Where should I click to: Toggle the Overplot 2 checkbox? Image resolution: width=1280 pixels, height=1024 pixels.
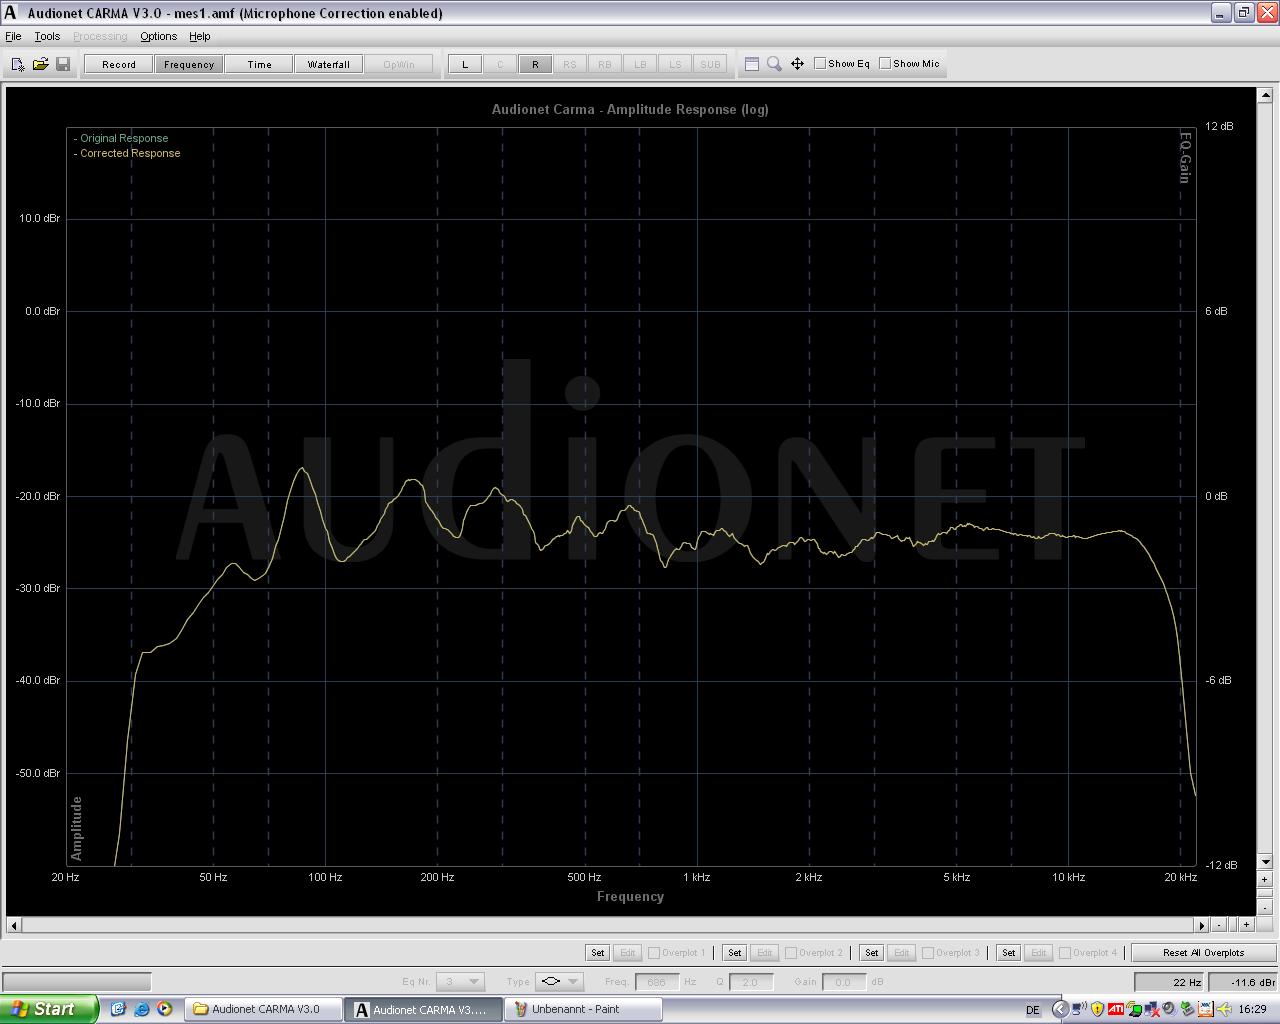point(790,953)
